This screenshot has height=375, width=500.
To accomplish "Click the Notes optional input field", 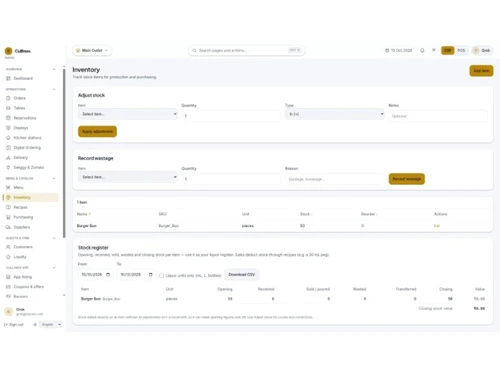I will coord(438,116).
